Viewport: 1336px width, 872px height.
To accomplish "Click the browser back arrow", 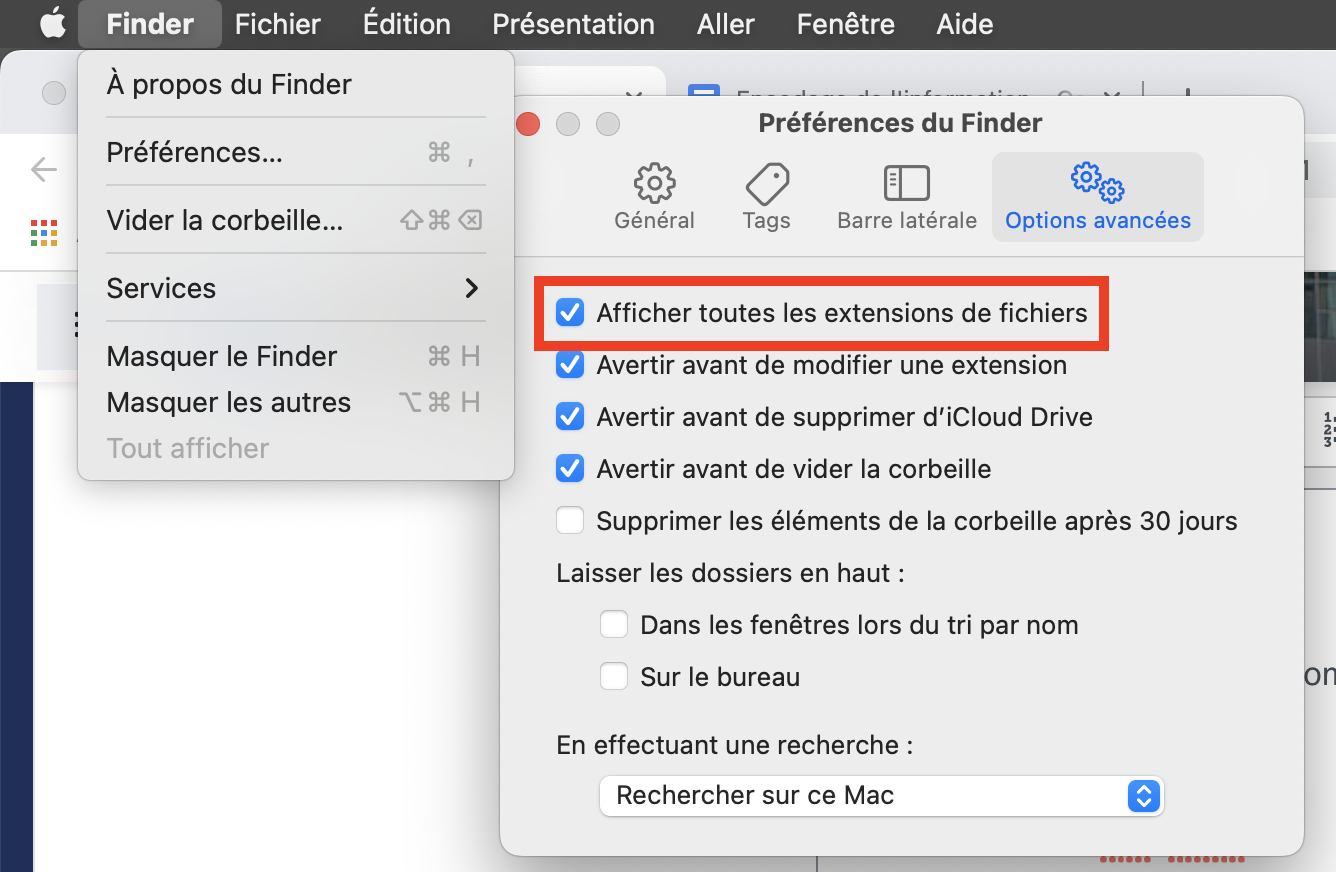I will pyautogui.click(x=44, y=170).
